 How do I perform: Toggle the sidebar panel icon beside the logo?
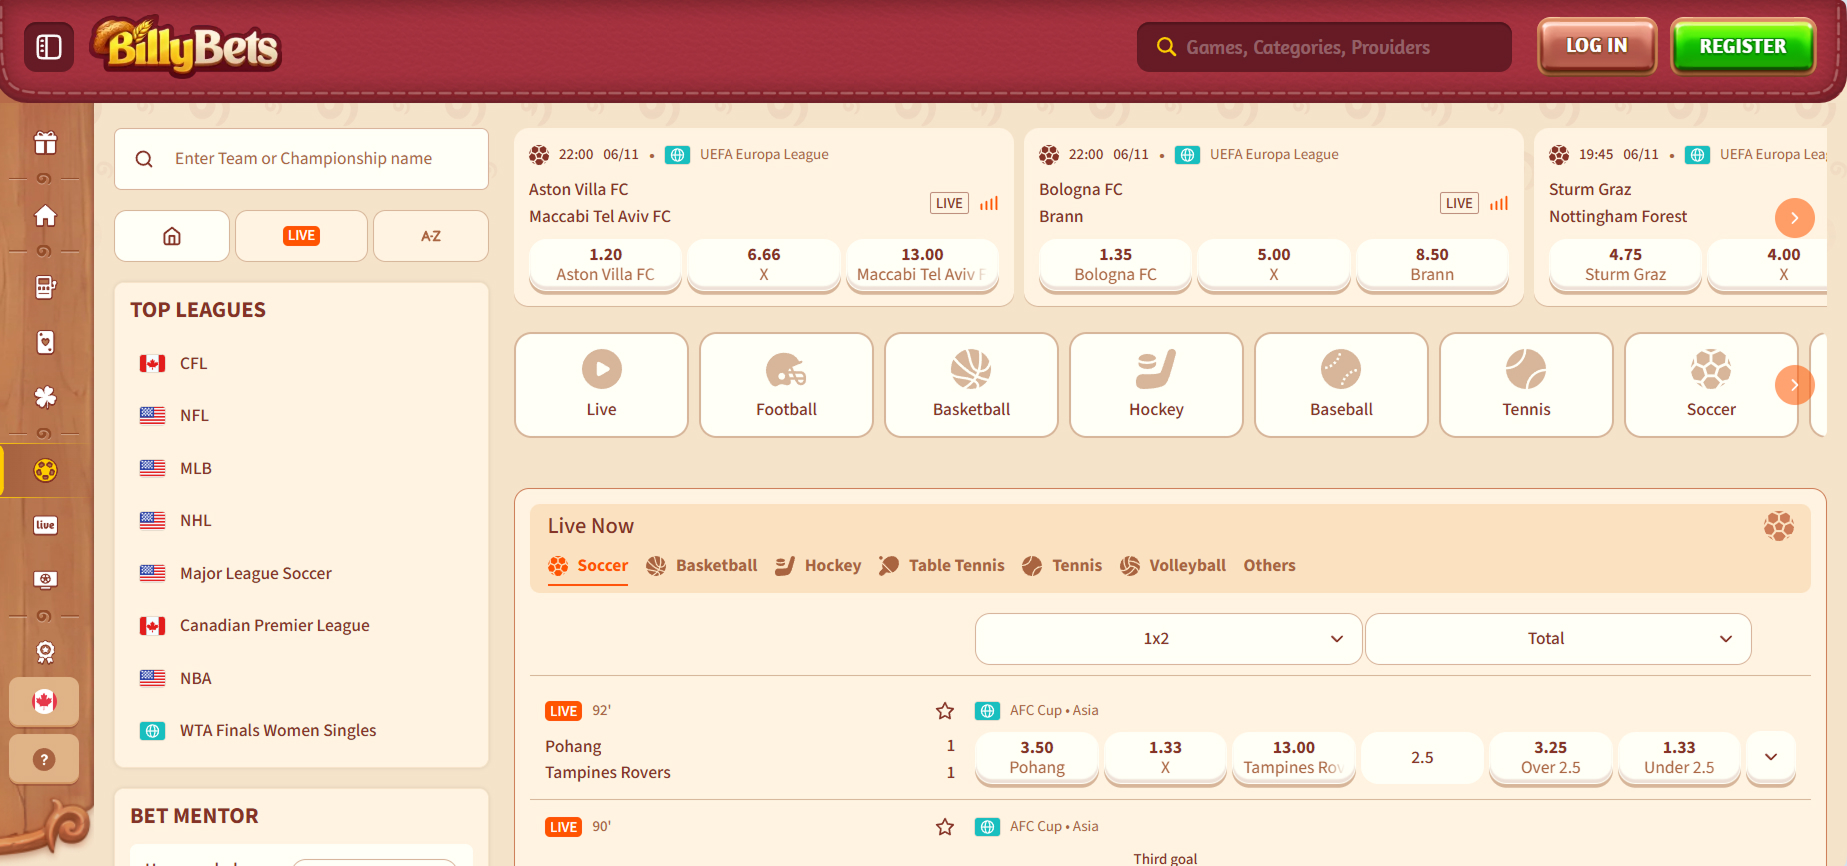(x=48, y=47)
